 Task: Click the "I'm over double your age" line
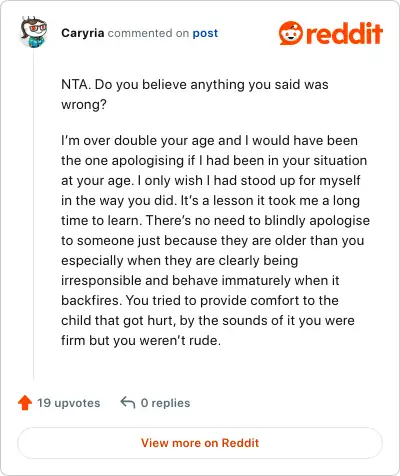(209, 140)
